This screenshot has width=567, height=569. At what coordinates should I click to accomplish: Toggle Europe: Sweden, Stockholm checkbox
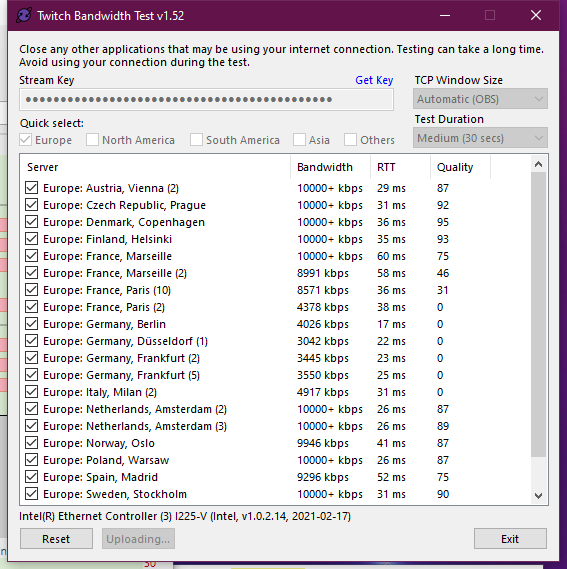(x=32, y=494)
